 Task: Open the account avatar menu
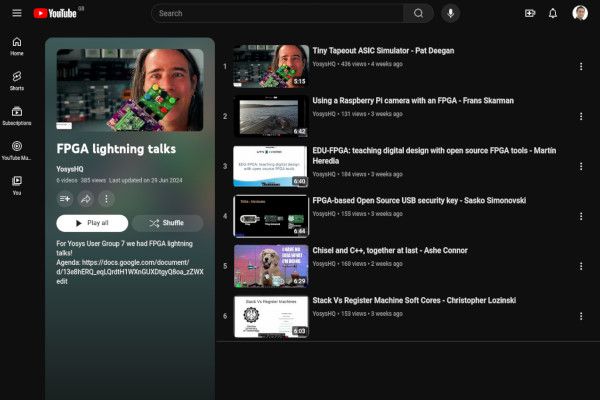point(580,13)
